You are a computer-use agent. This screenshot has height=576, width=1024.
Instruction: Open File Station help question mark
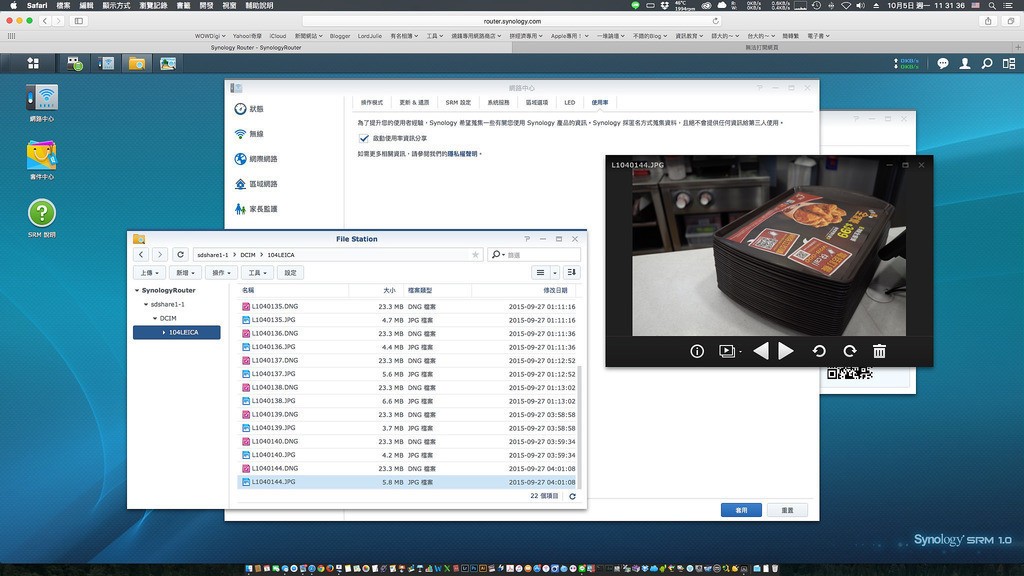click(527, 239)
